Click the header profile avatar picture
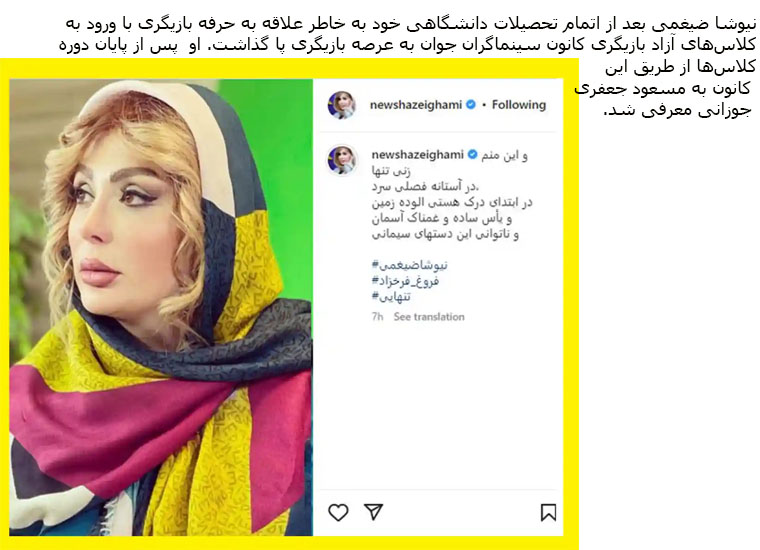This screenshot has width=760, height=550. [x=342, y=105]
